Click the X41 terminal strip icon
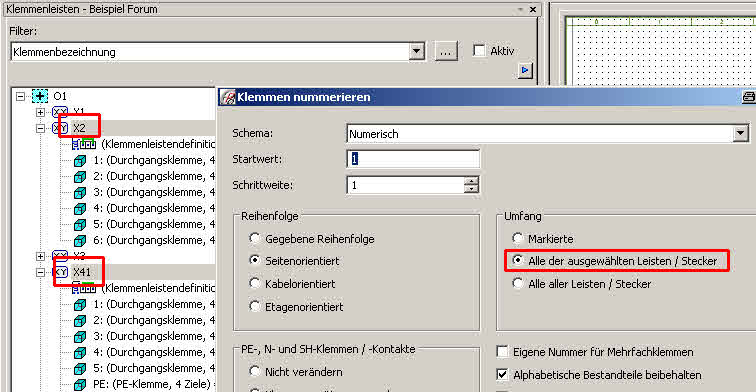Viewport: 756px width, 392px height. tap(60, 272)
